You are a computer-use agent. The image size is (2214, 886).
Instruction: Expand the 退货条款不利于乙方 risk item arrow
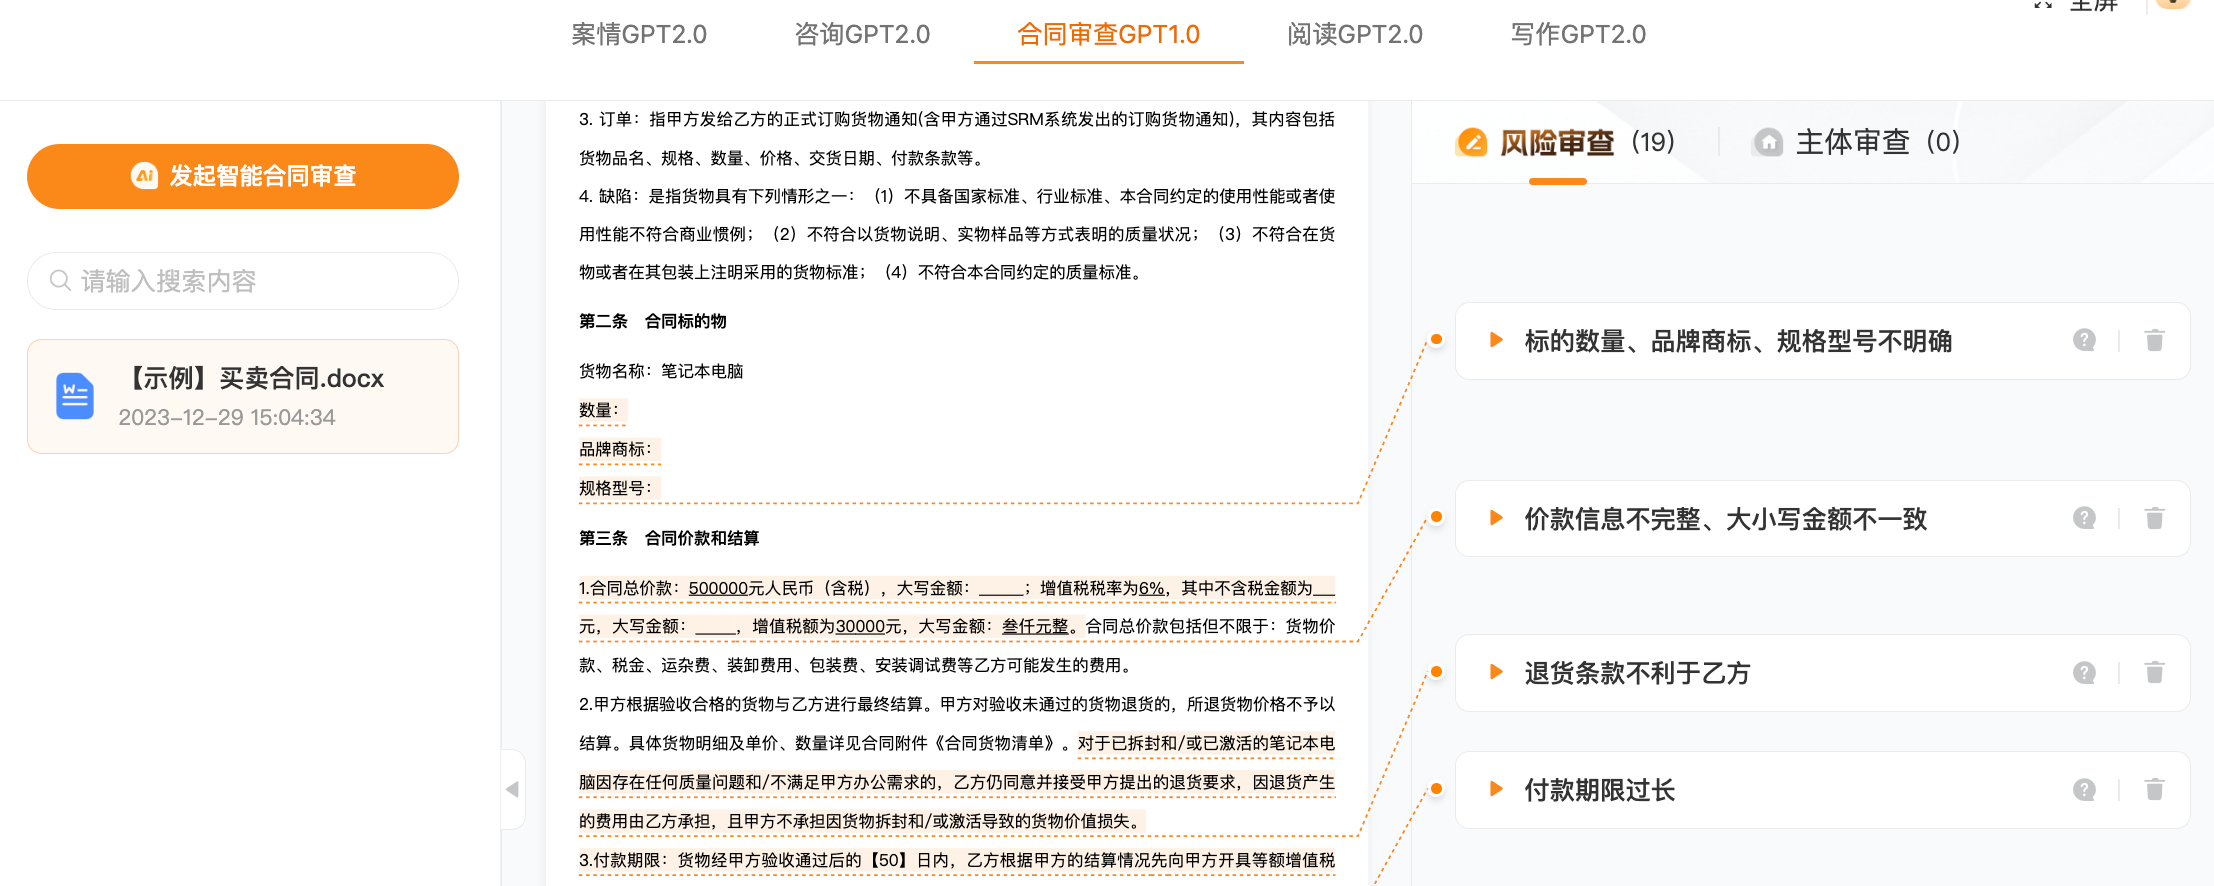tap(1496, 672)
